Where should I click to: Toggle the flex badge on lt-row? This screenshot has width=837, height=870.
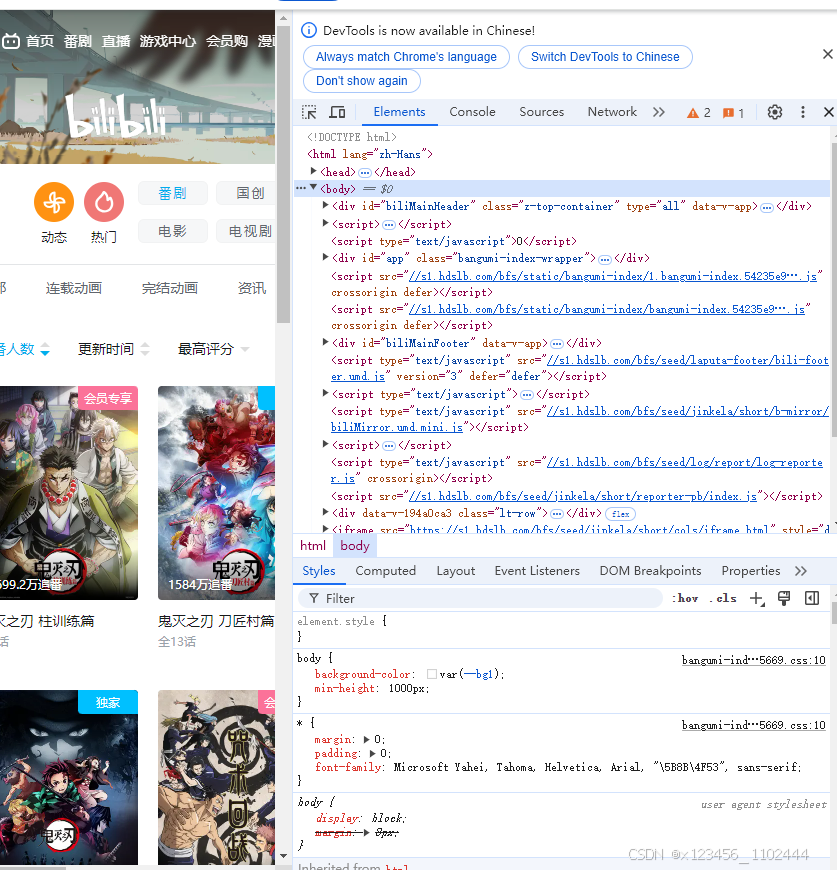tap(620, 514)
